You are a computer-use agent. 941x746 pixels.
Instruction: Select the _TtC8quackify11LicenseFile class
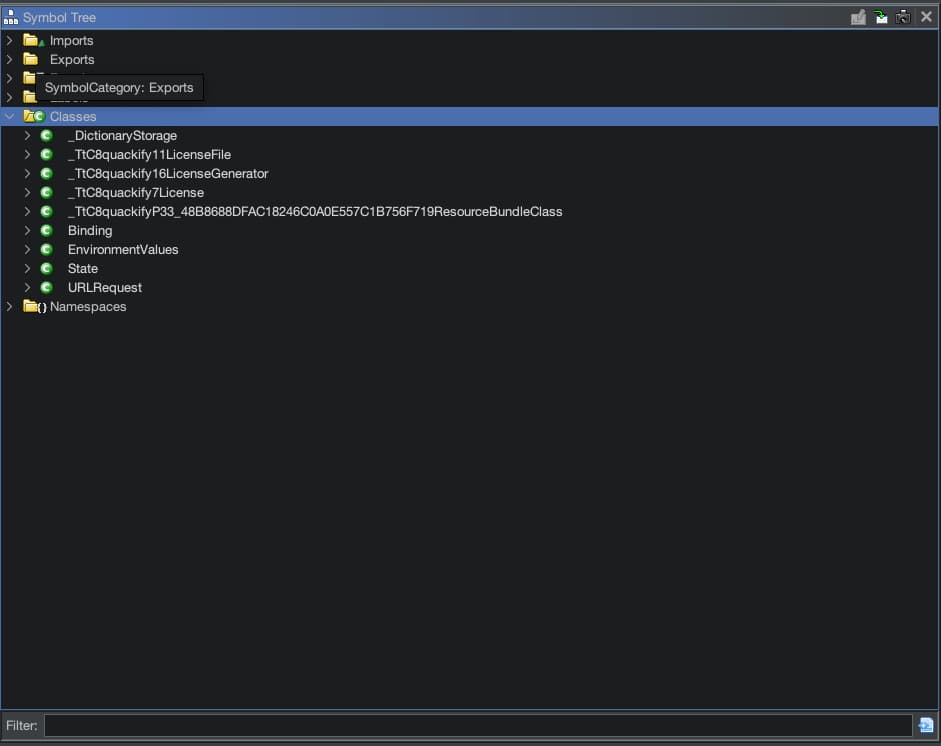[149, 155]
